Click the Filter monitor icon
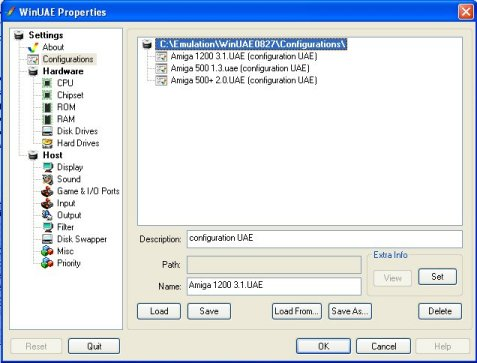 pyautogui.click(x=47, y=227)
